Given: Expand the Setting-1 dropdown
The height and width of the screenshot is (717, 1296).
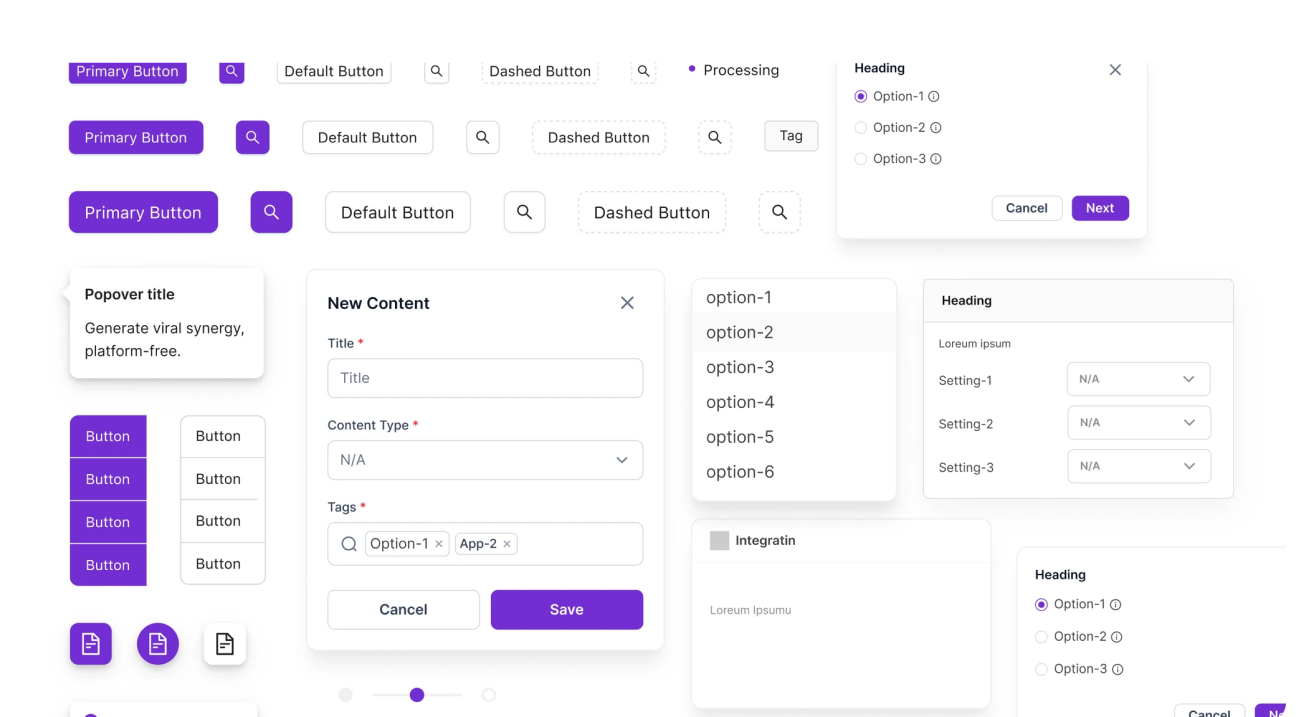Looking at the screenshot, I should coord(1138,379).
